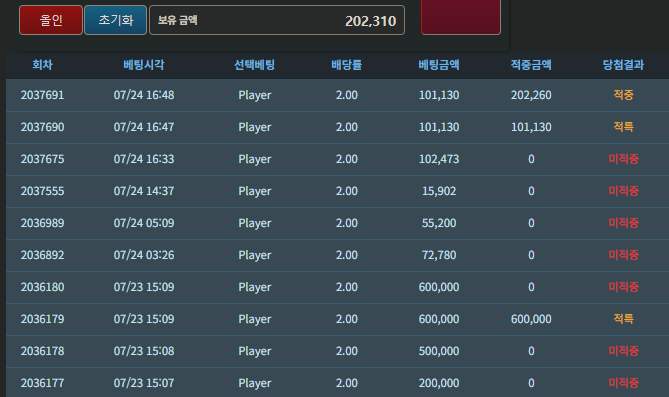Select round number 2036178
The width and height of the screenshot is (669, 397).
(x=43, y=351)
